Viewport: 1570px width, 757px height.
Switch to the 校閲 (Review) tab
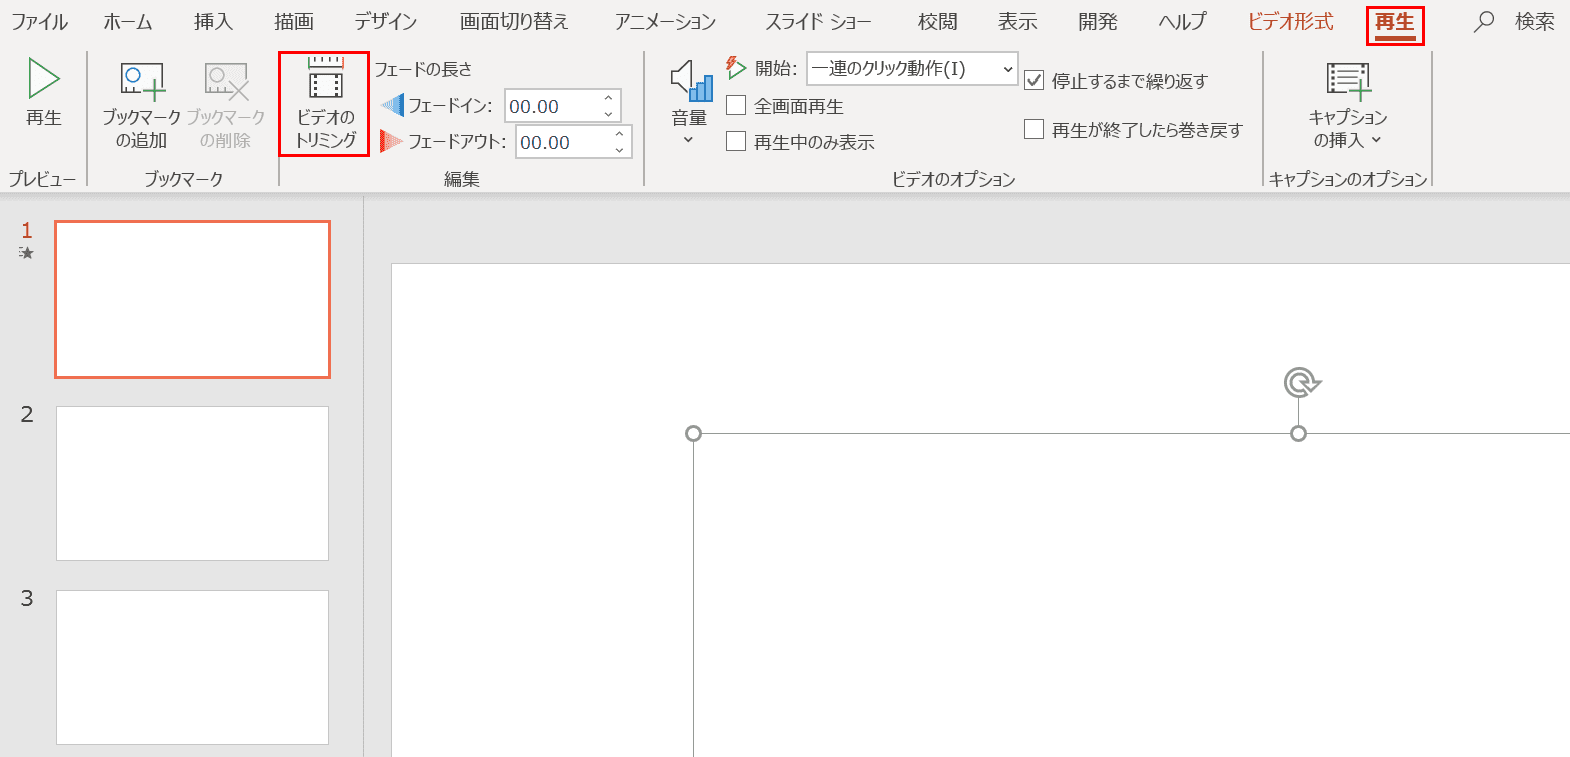coord(938,21)
